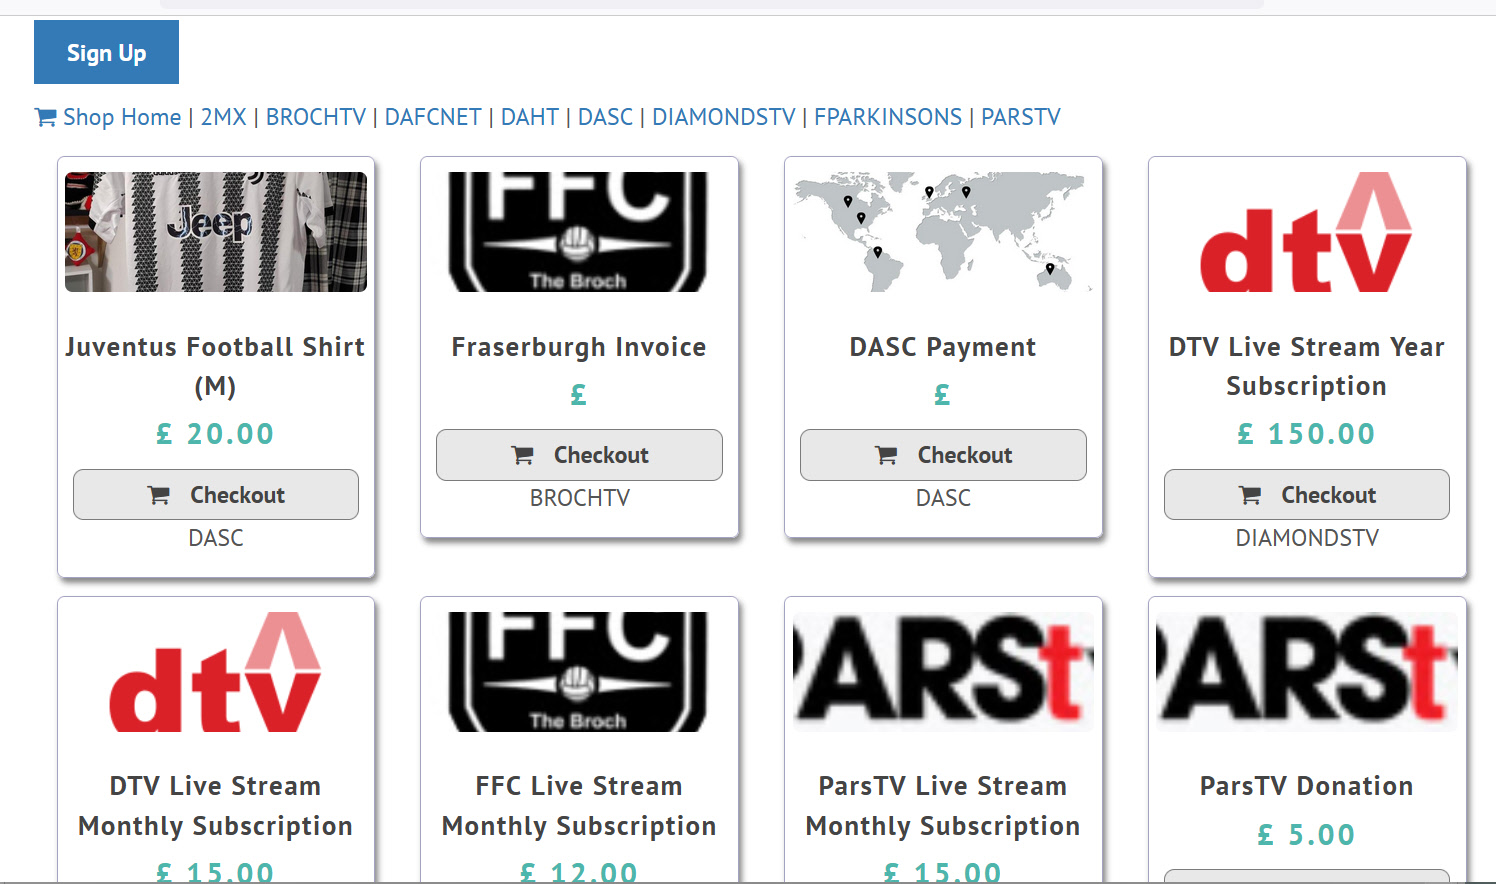Screen dimensions: 1496x884
Task: Click the £ 150.00 price
Action: 1307,434
